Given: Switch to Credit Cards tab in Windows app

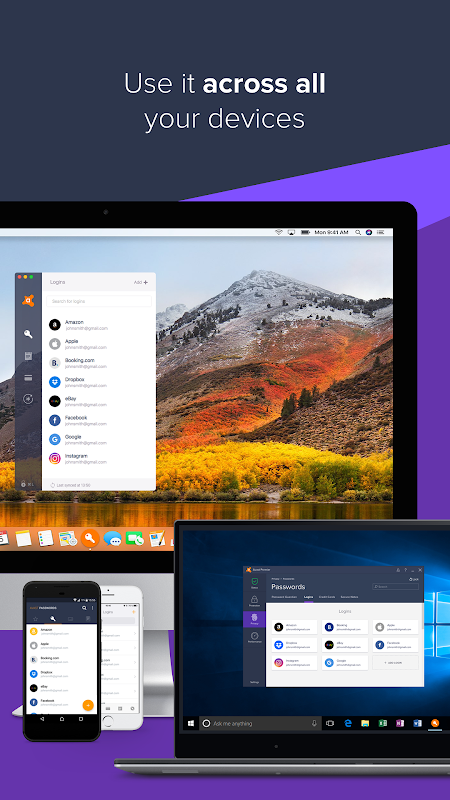Looking at the screenshot, I should [x=327, y=596].
